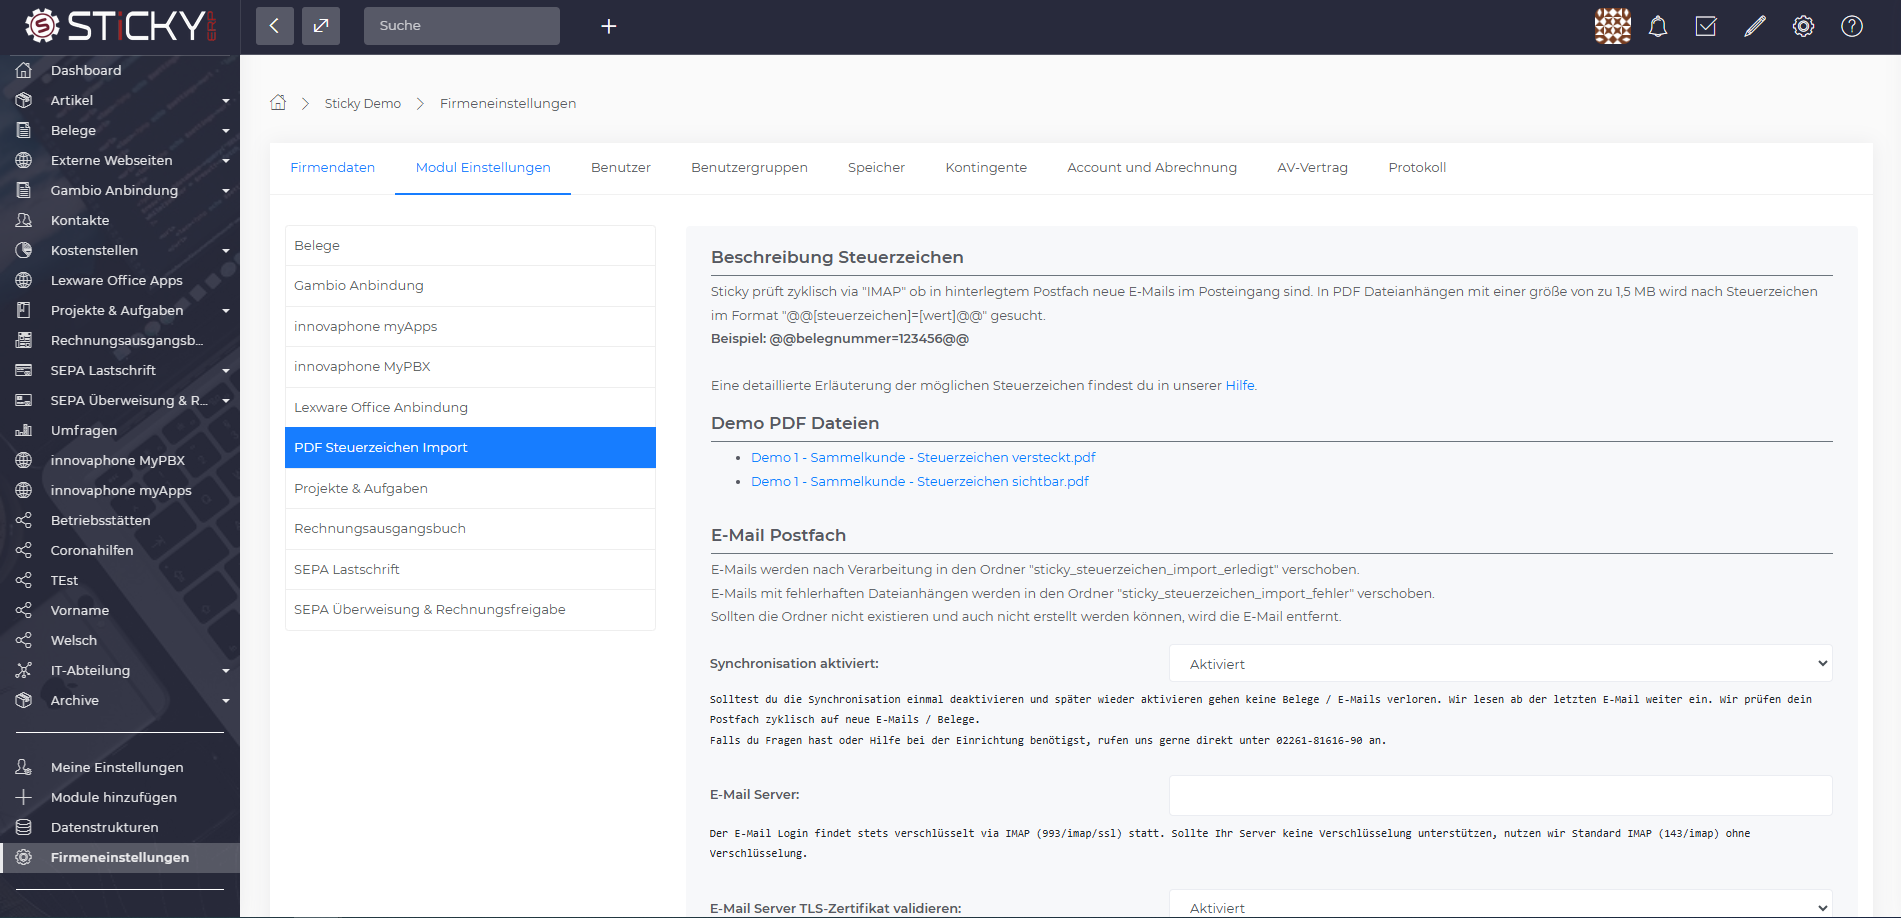The image size is (1901, 918).
Task: Select Lexware Office Anbindung module
Action: click(x=470, y=407)
